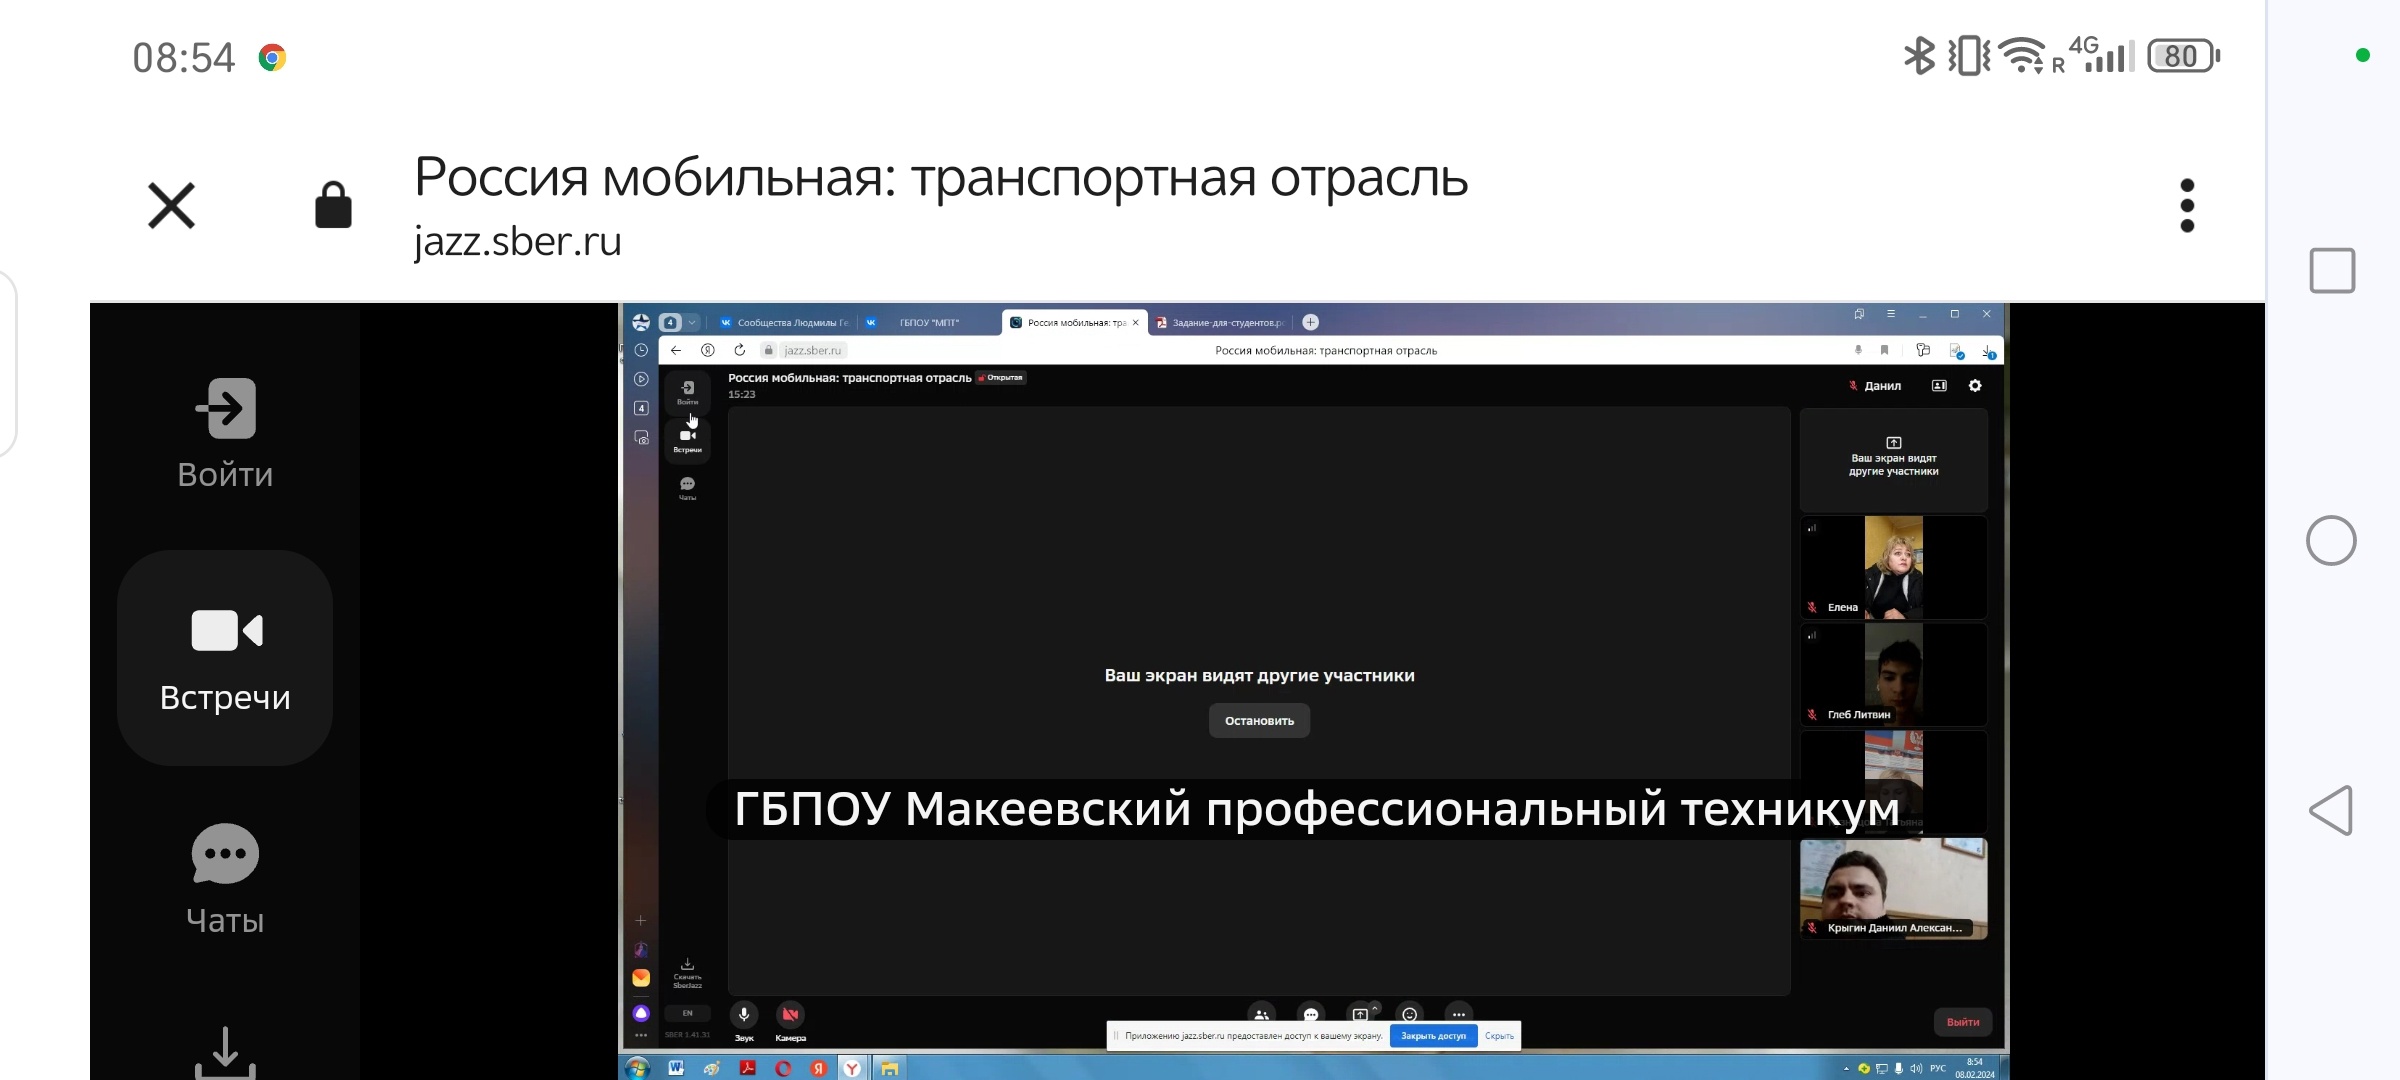Open the emoji reactions icon

[x=1409, y=1013]
